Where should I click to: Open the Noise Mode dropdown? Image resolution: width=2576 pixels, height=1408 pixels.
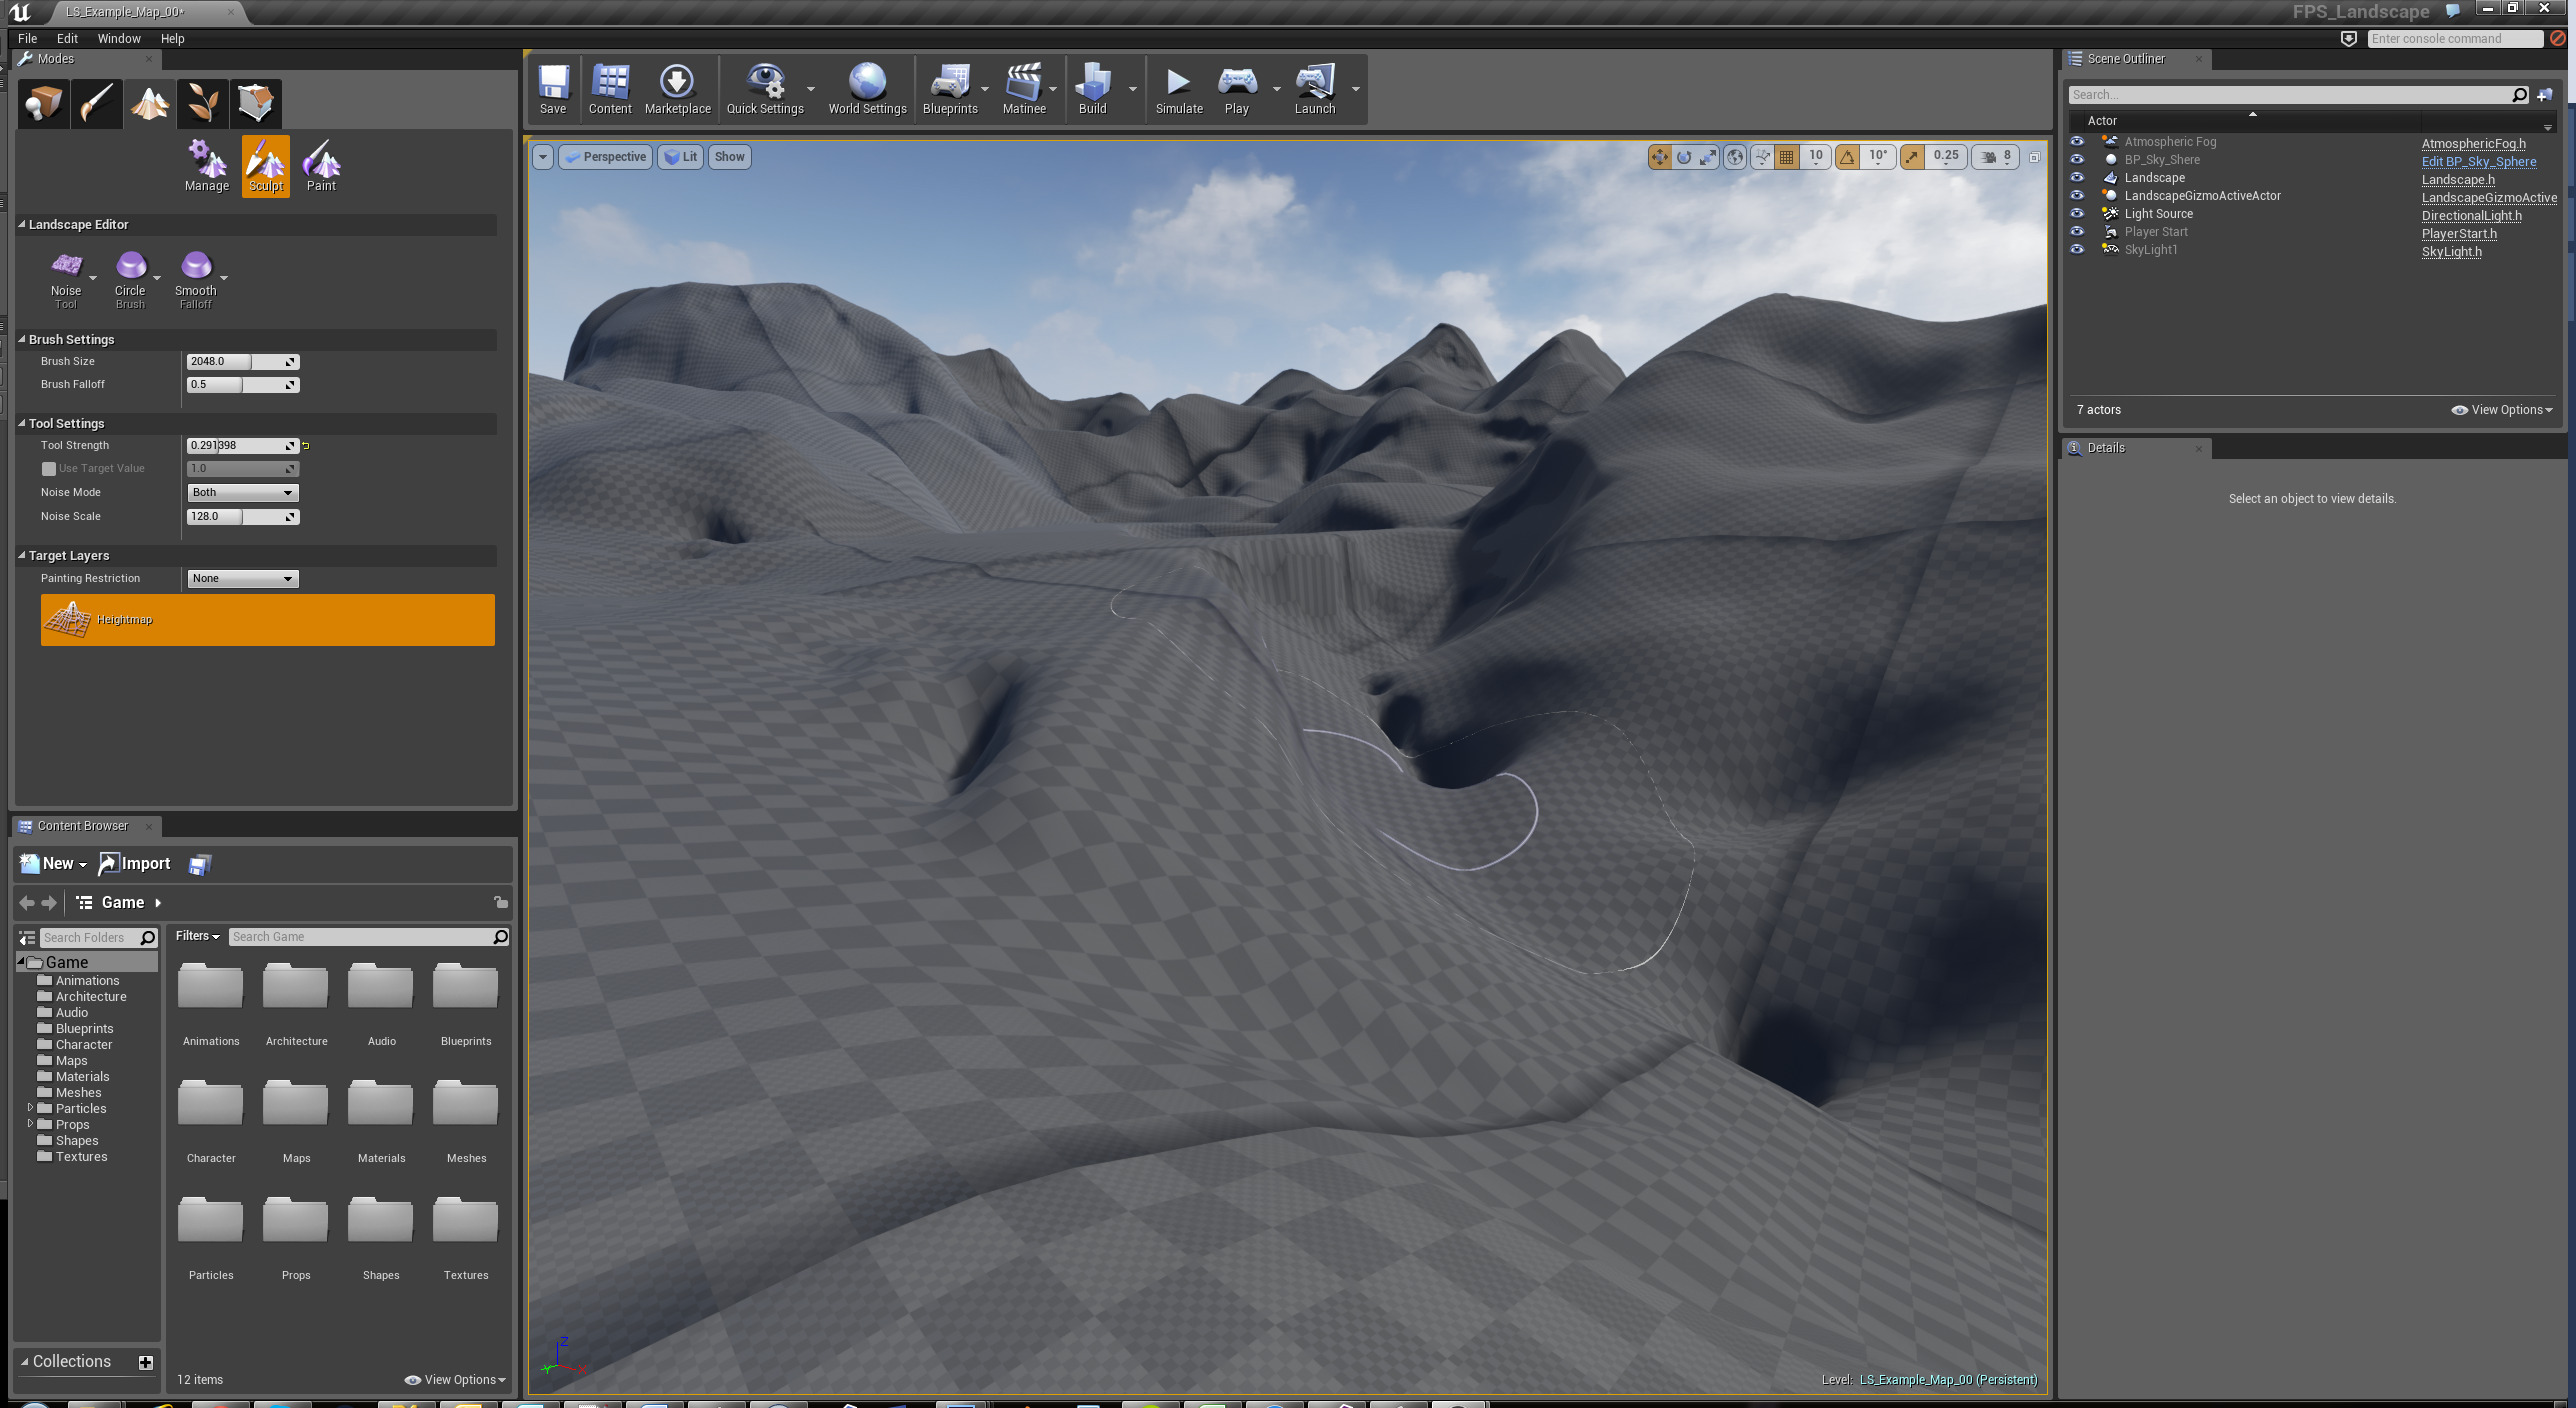242,492
